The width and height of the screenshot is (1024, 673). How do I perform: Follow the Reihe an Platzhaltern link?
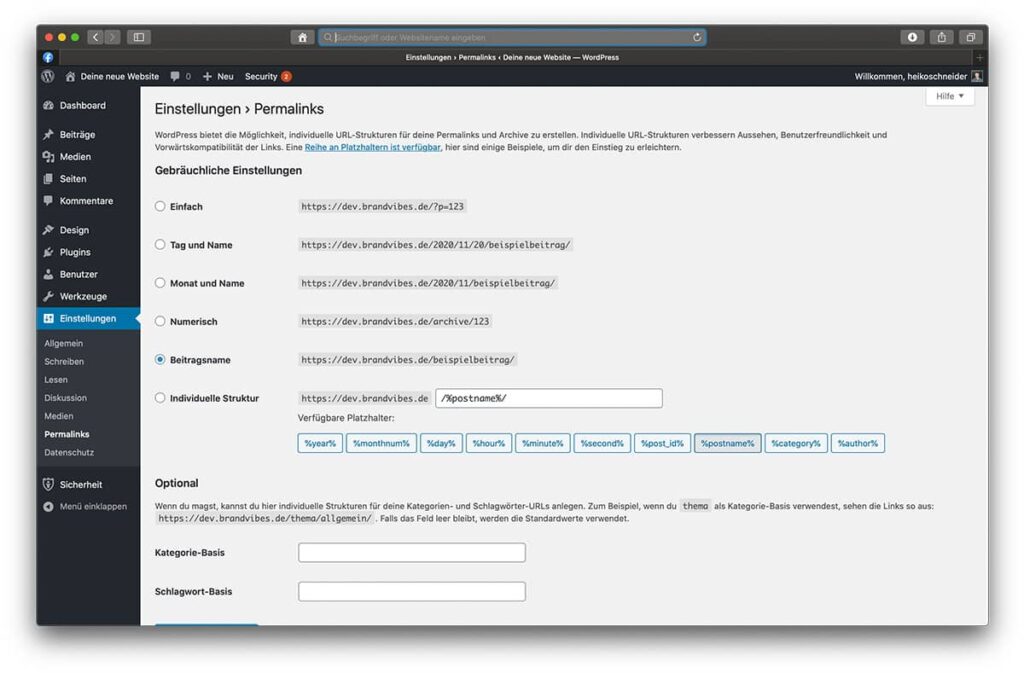pos(372,147)
